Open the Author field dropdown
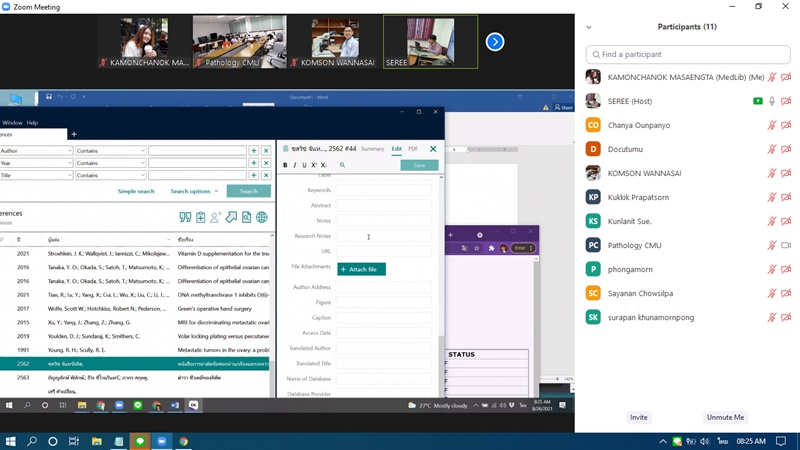 pyautogui.click(x=69, y=151)
